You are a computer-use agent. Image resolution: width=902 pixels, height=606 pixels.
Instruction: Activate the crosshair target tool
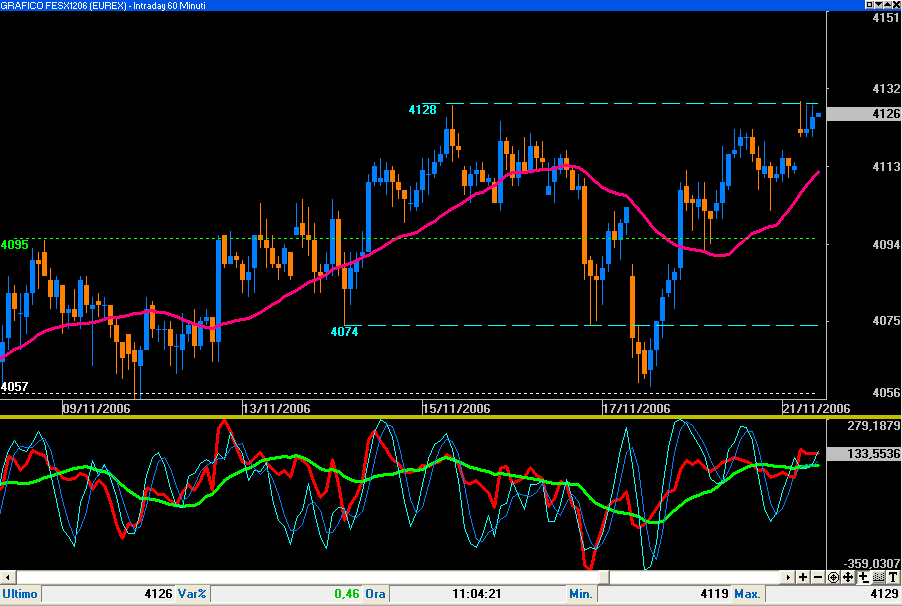(833, 578)
